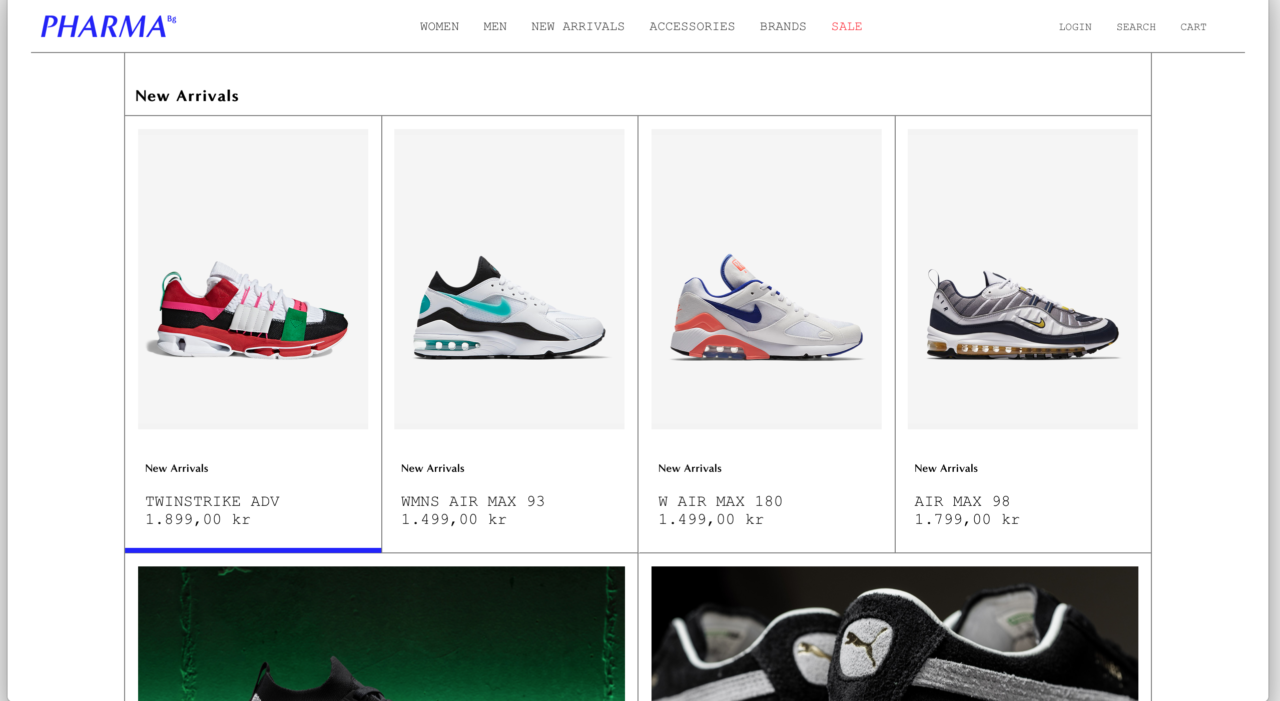
Task: Open the WOMEN menu
Action: click(x=439, y=27)
